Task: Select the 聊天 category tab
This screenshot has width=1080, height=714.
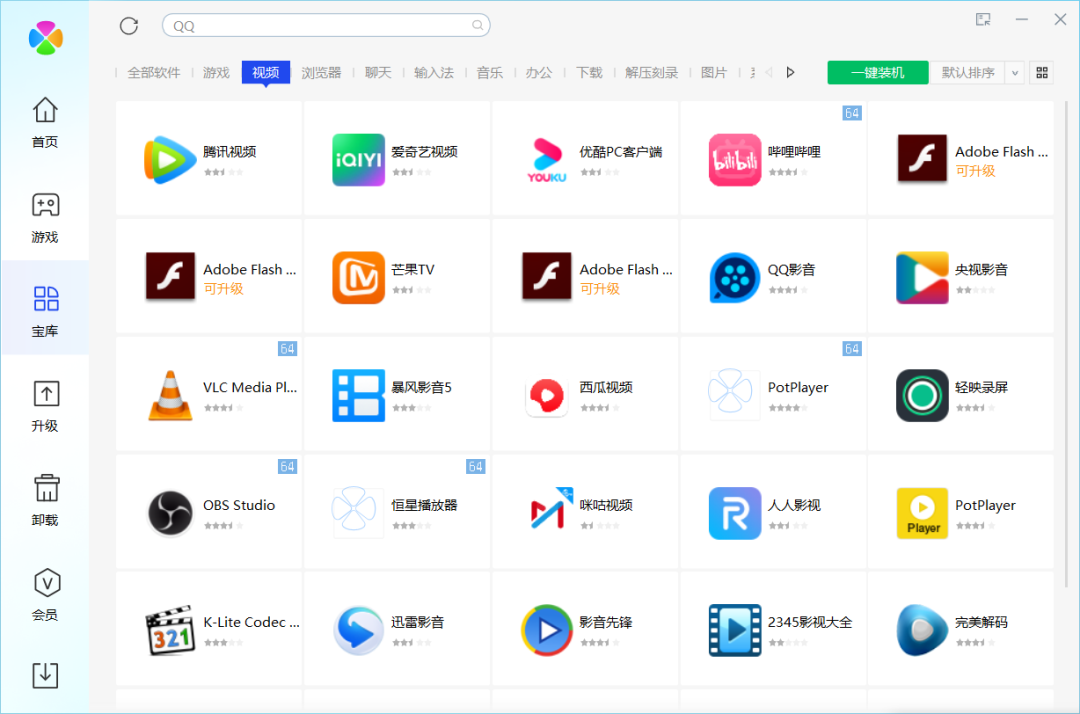Action: coord(378,72)
